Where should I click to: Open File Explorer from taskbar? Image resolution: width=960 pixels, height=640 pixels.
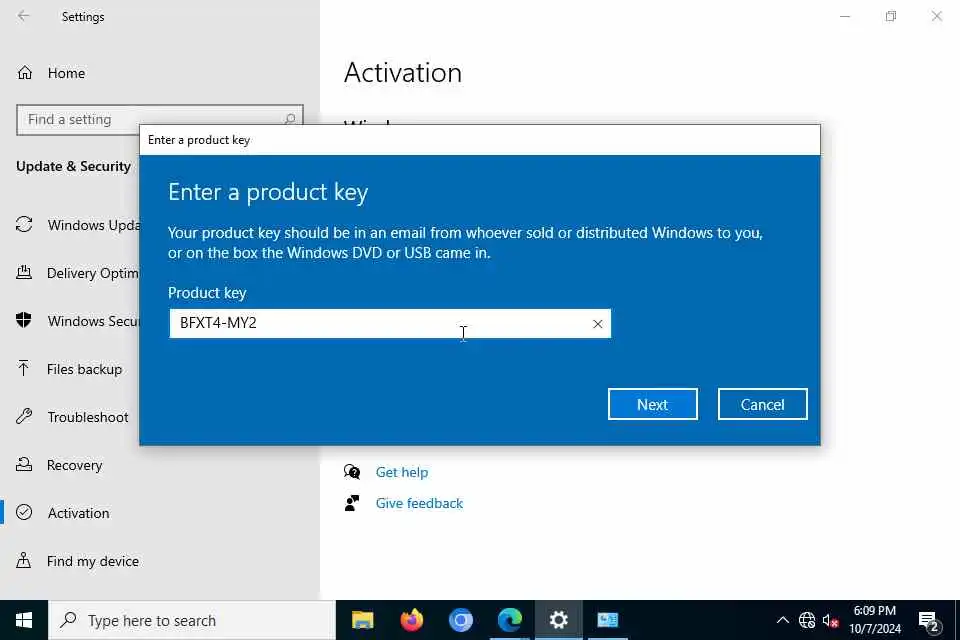[362, 620]
